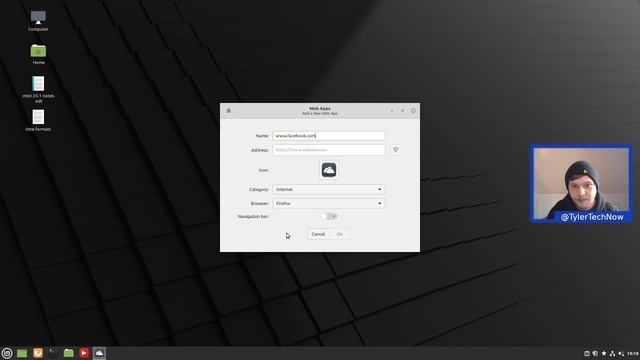This screenshot has height=360, width=640.
Task: Select the time formats file icon
Action: click(38, 120)
